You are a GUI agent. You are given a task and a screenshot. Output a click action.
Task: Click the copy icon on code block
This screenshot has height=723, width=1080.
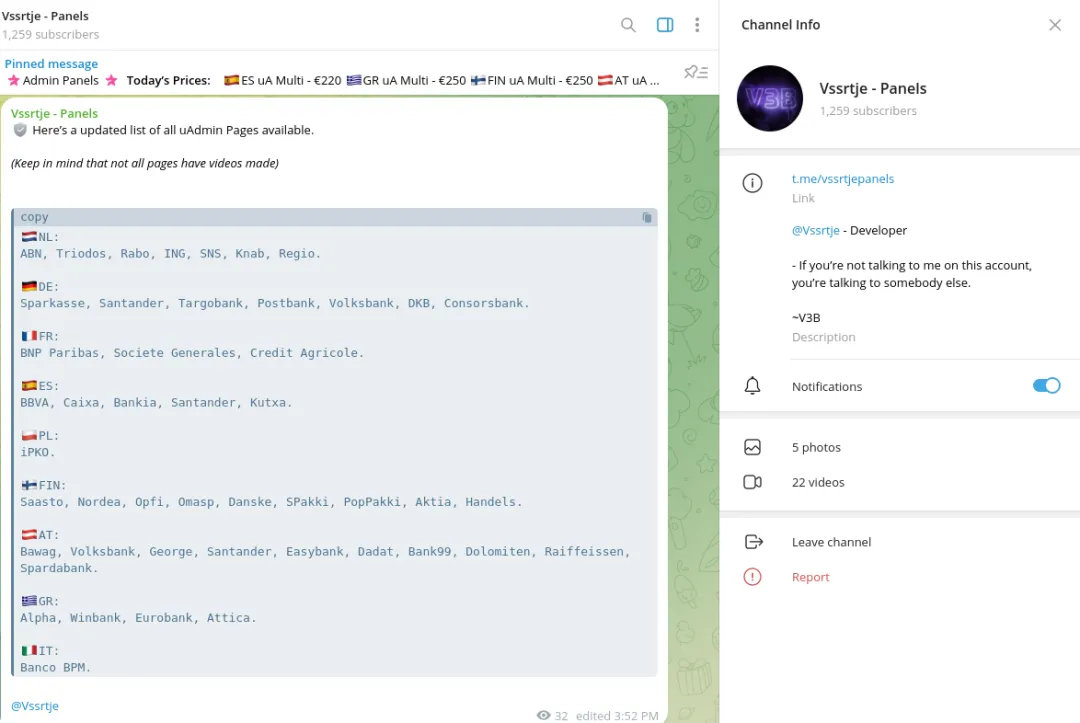pyautogui.click(x=647, y=217)
